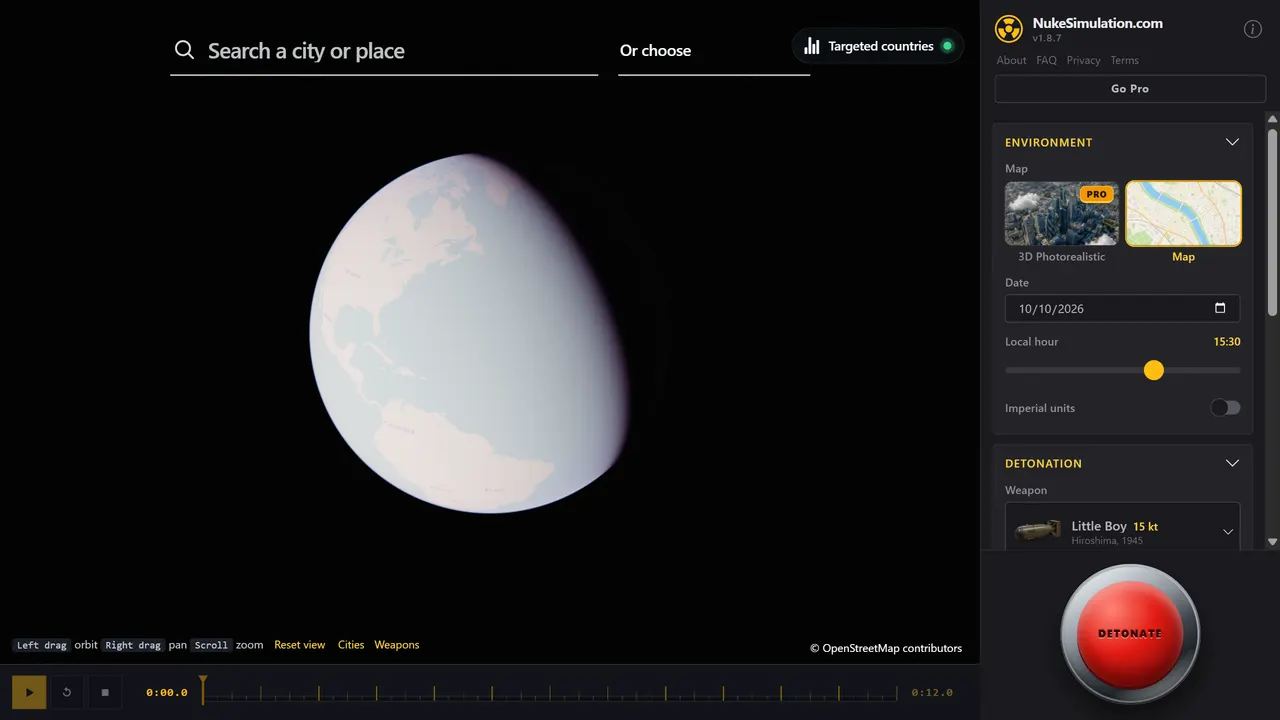Image resolution: width=1280 pixels, height=720 pixels.
Task: Click the sidebar scrollbar down arrow
Action: [x=1272, y=542]
